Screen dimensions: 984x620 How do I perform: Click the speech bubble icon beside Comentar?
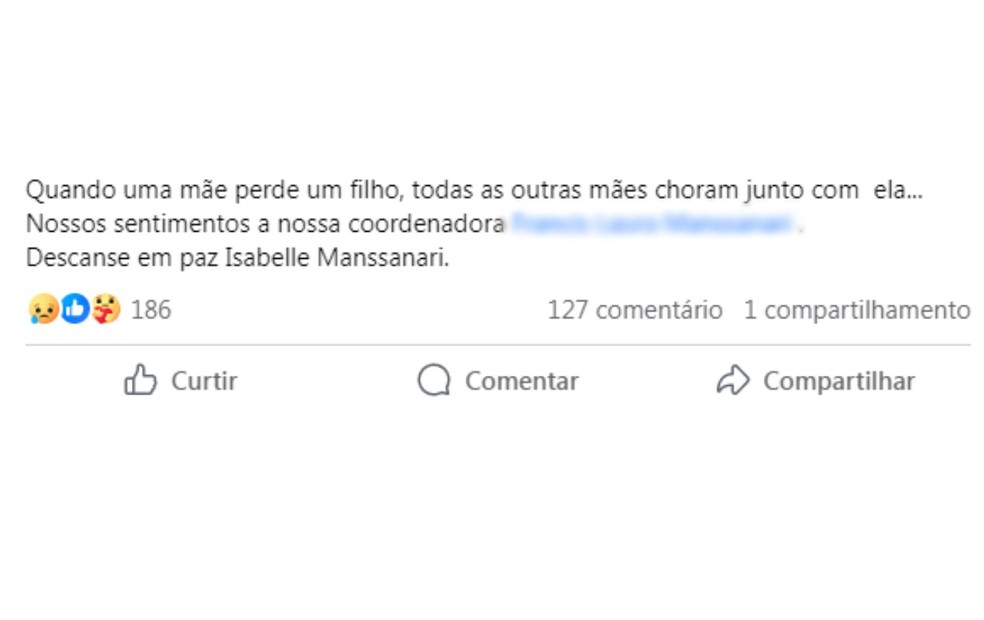[434, 380]
